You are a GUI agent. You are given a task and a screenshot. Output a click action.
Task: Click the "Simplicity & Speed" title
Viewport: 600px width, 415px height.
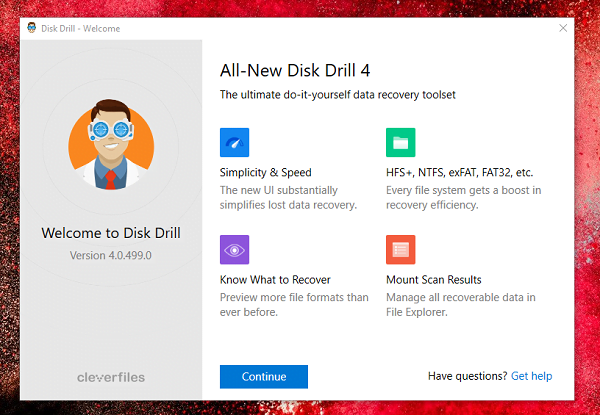click(266, 173)
